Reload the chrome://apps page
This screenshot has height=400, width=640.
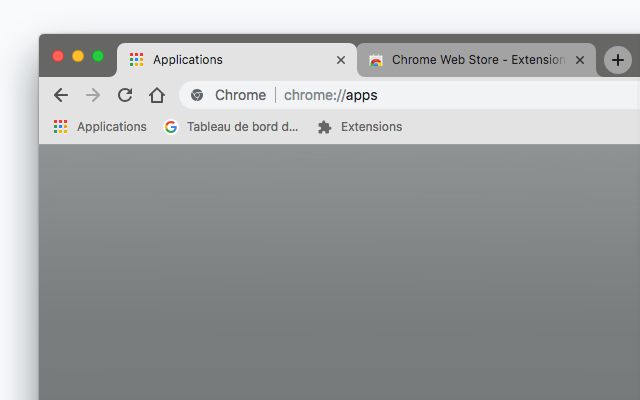coord(125,95)
